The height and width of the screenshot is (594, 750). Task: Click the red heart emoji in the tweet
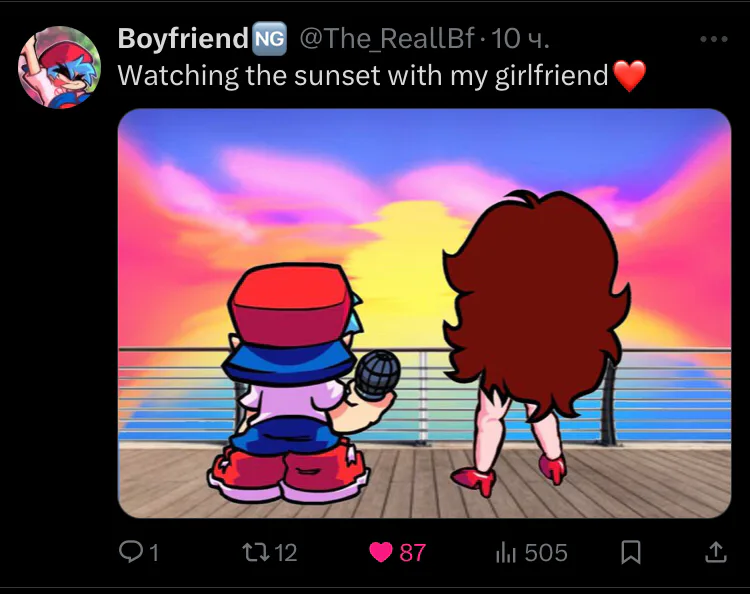coord(629,76)
